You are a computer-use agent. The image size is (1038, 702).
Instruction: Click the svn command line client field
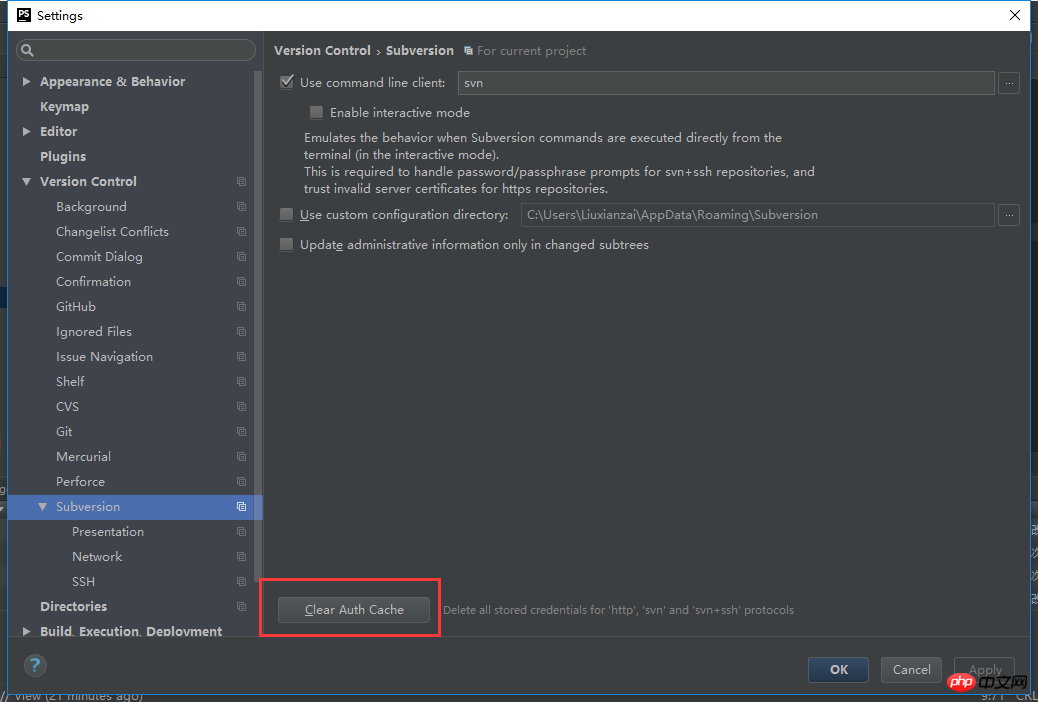tap(726, 83)
